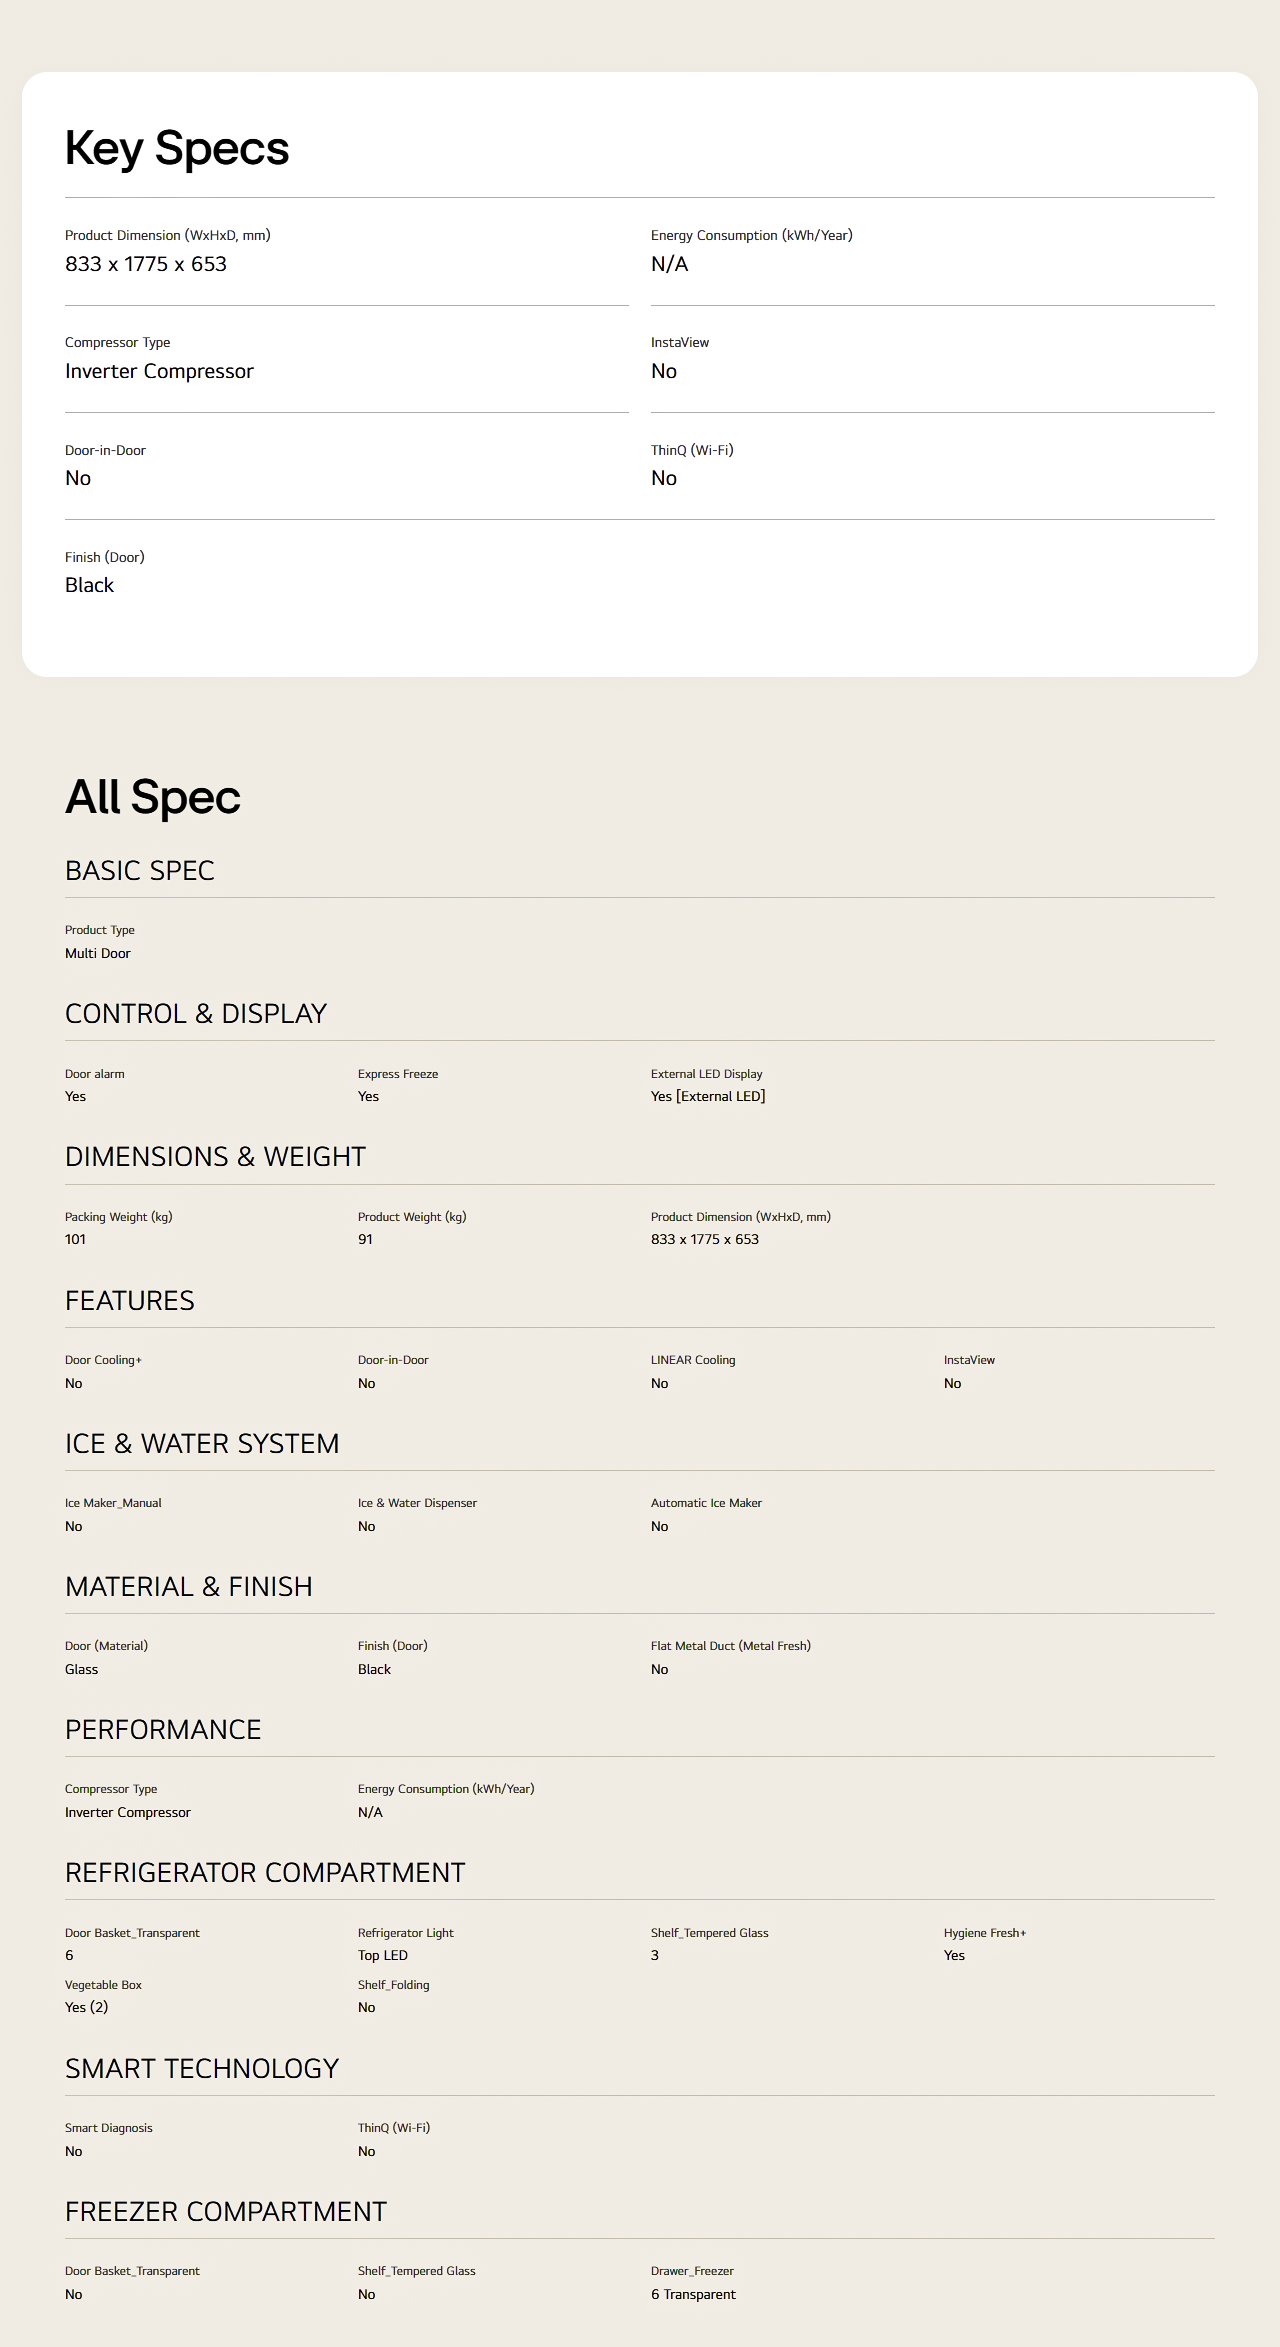
Task: Click the MATERIAL & FINISH section heading
Action: [x=189, y=1587]
